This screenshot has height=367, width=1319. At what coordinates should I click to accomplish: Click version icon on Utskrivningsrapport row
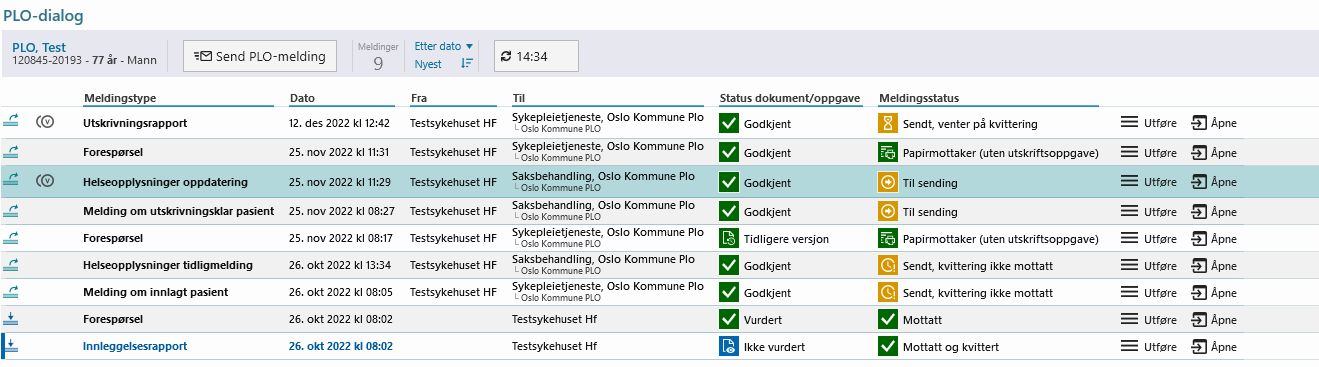[44, 123]
